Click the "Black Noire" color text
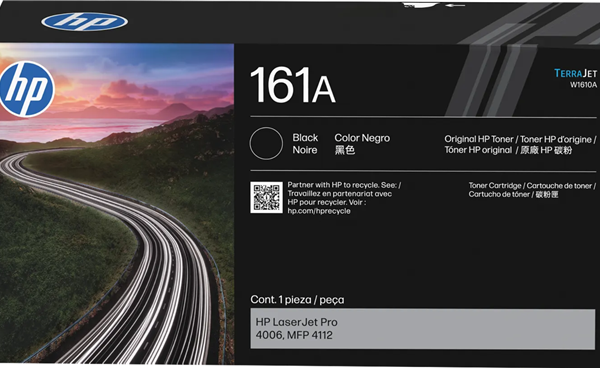This screenshot has width=600, height=368. (x=305, y=144)
